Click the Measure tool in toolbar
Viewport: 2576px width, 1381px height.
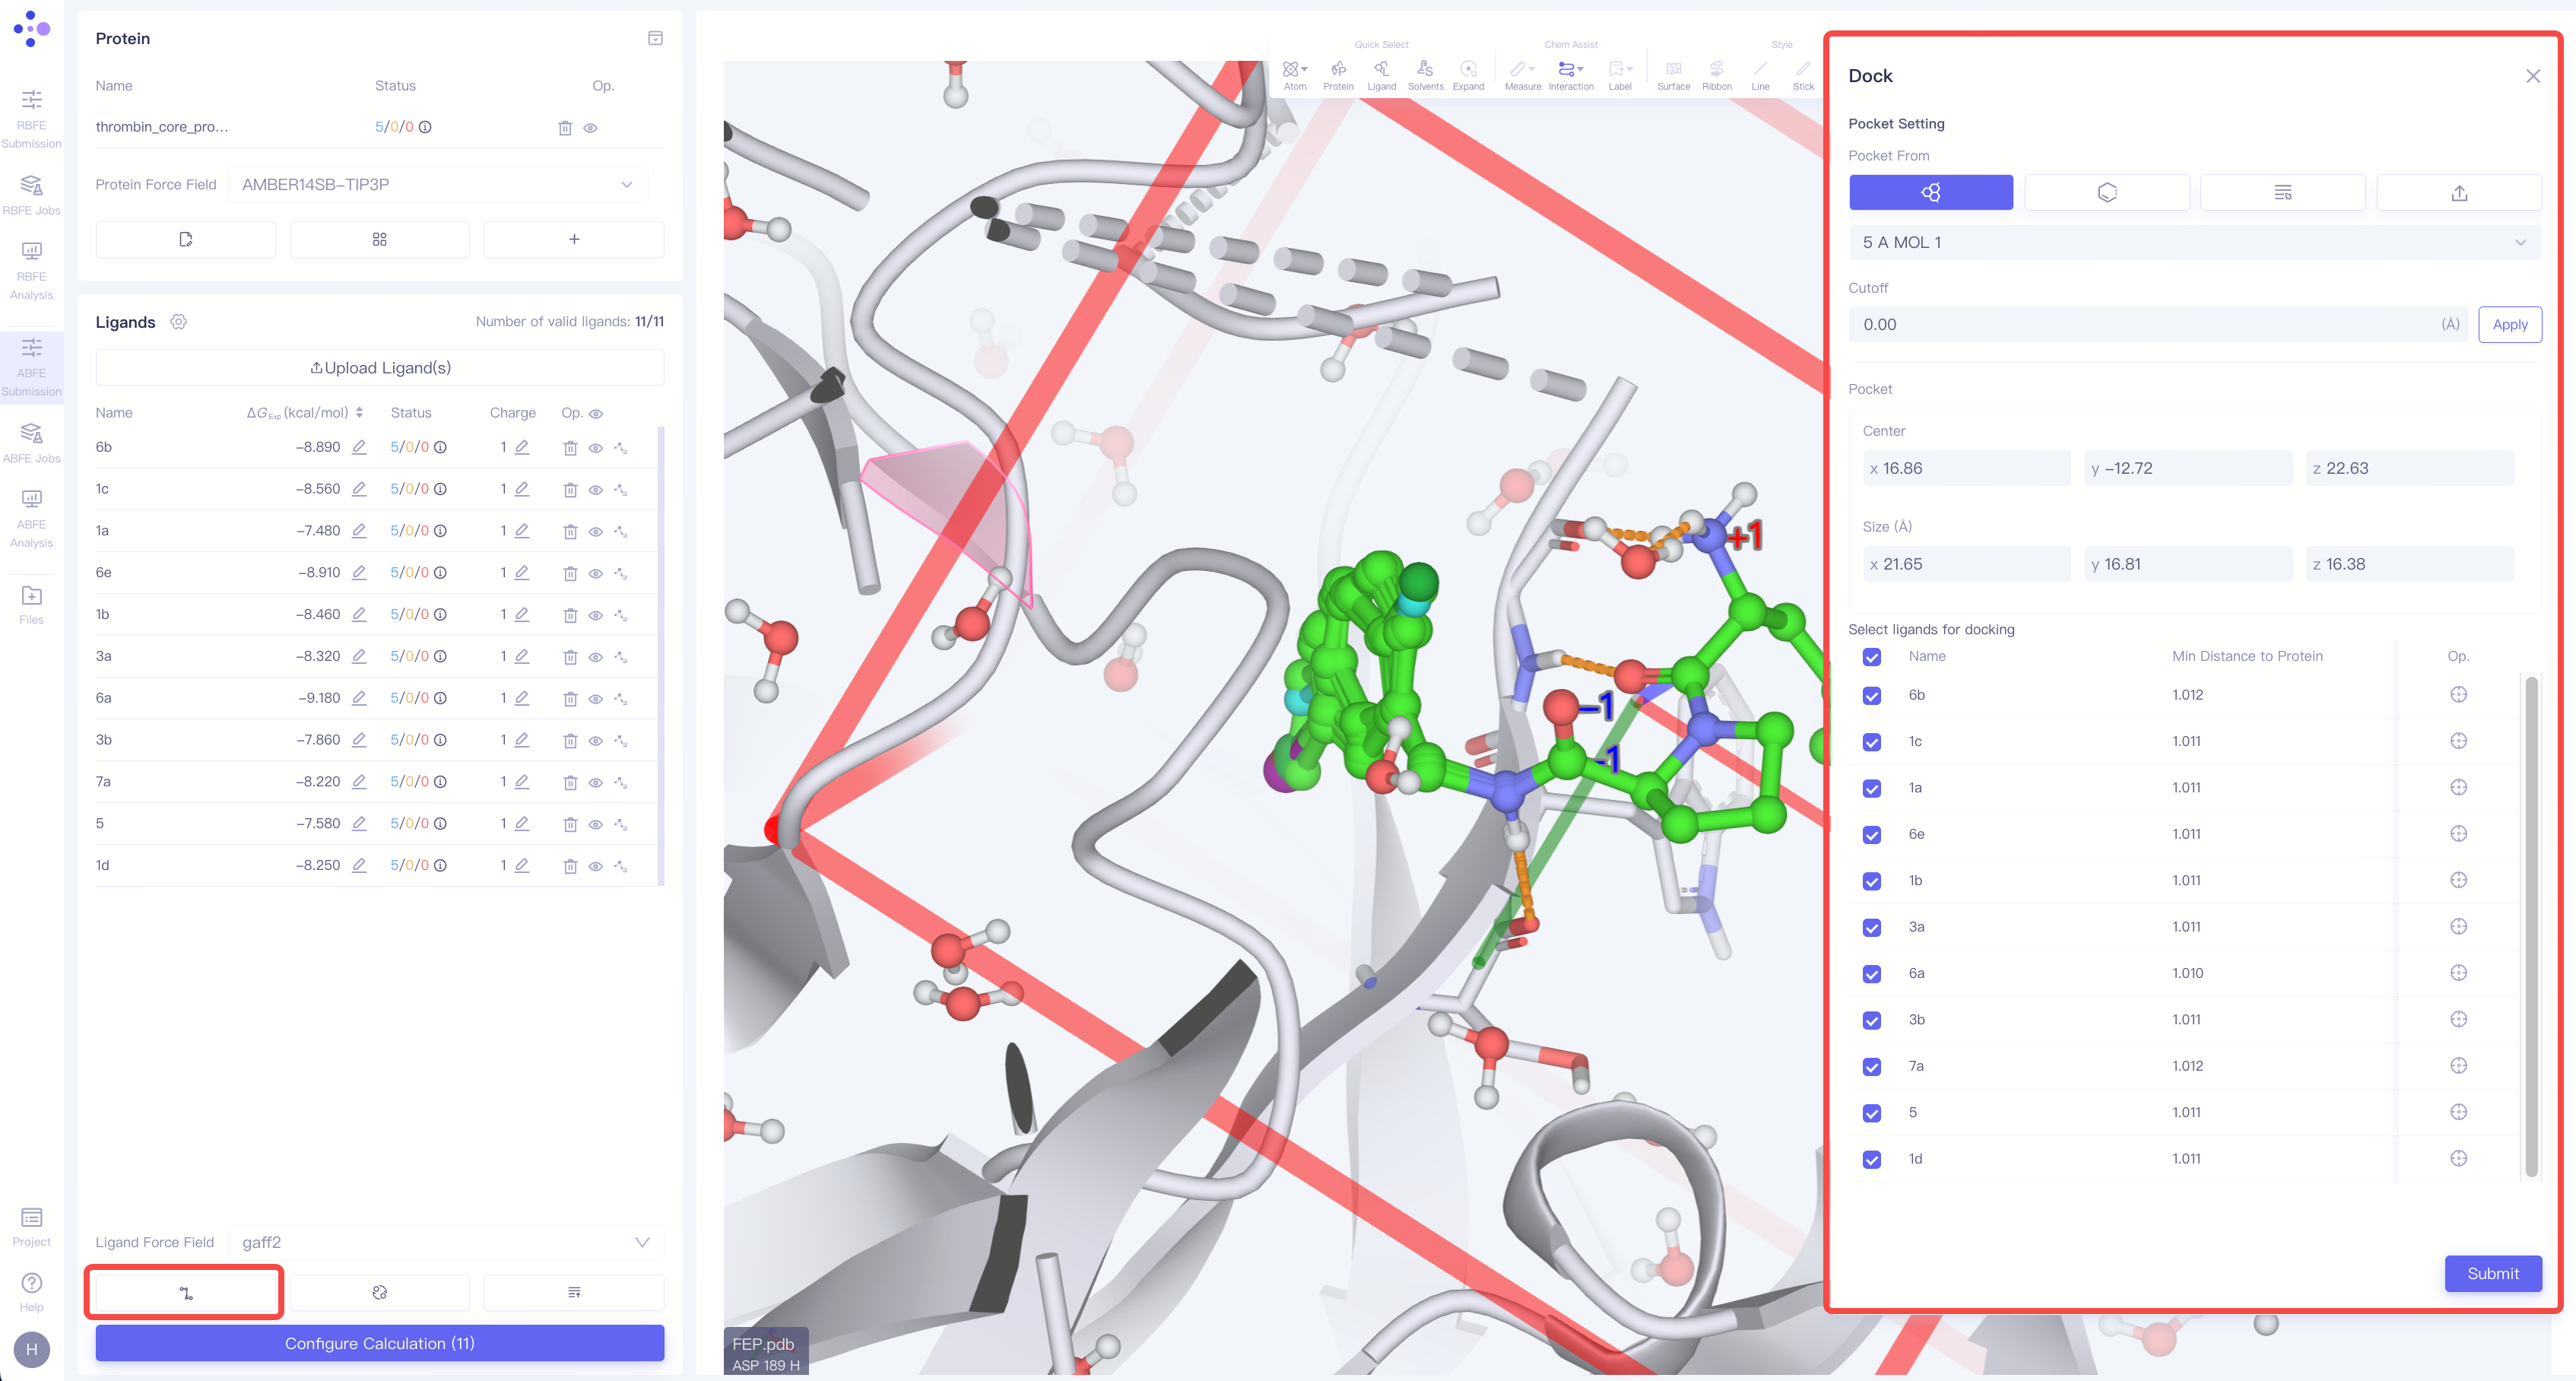point(1521,72)
